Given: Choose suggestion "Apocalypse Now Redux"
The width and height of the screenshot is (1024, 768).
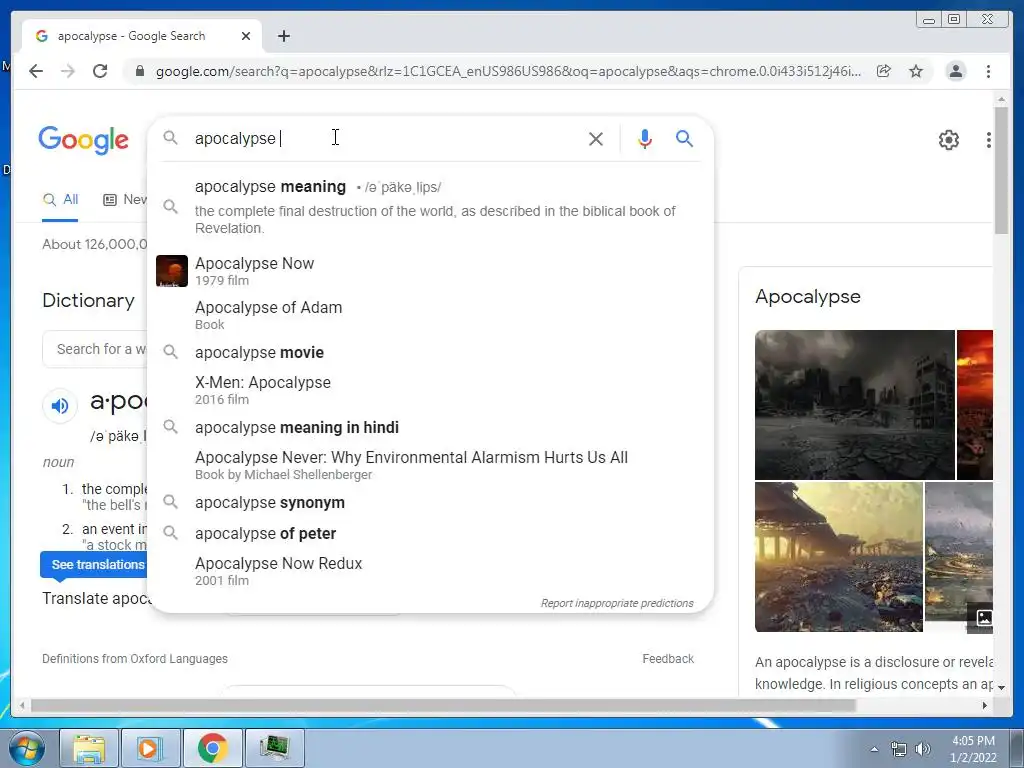Looking at the screenshot, I should pos(431,571).
